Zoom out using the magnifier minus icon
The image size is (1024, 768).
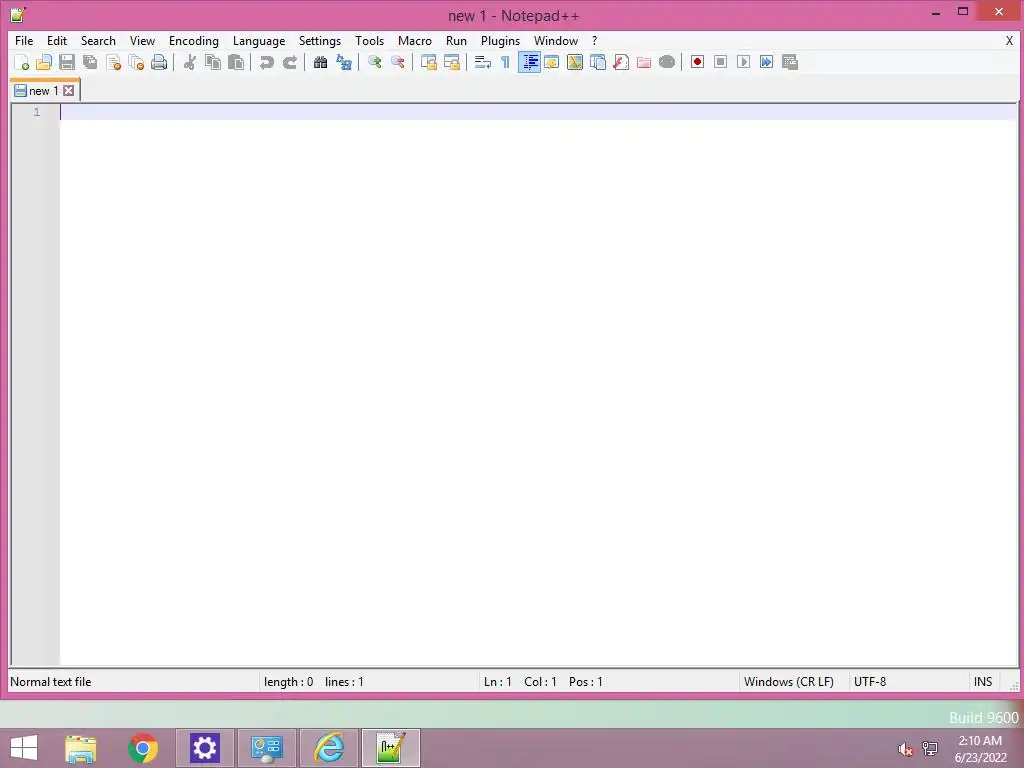(x=397, y=62)
